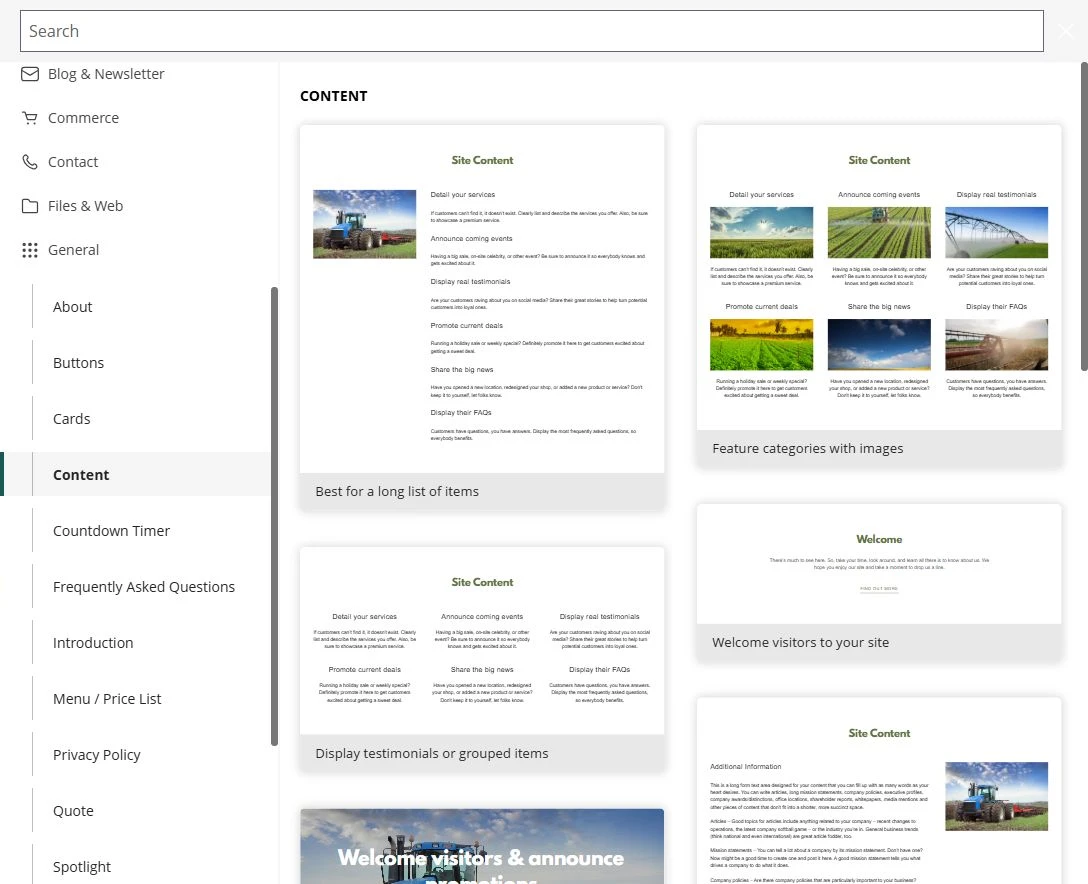
Task: Select the Countdown Timer subcategory
Action: [x=111, y=531]
